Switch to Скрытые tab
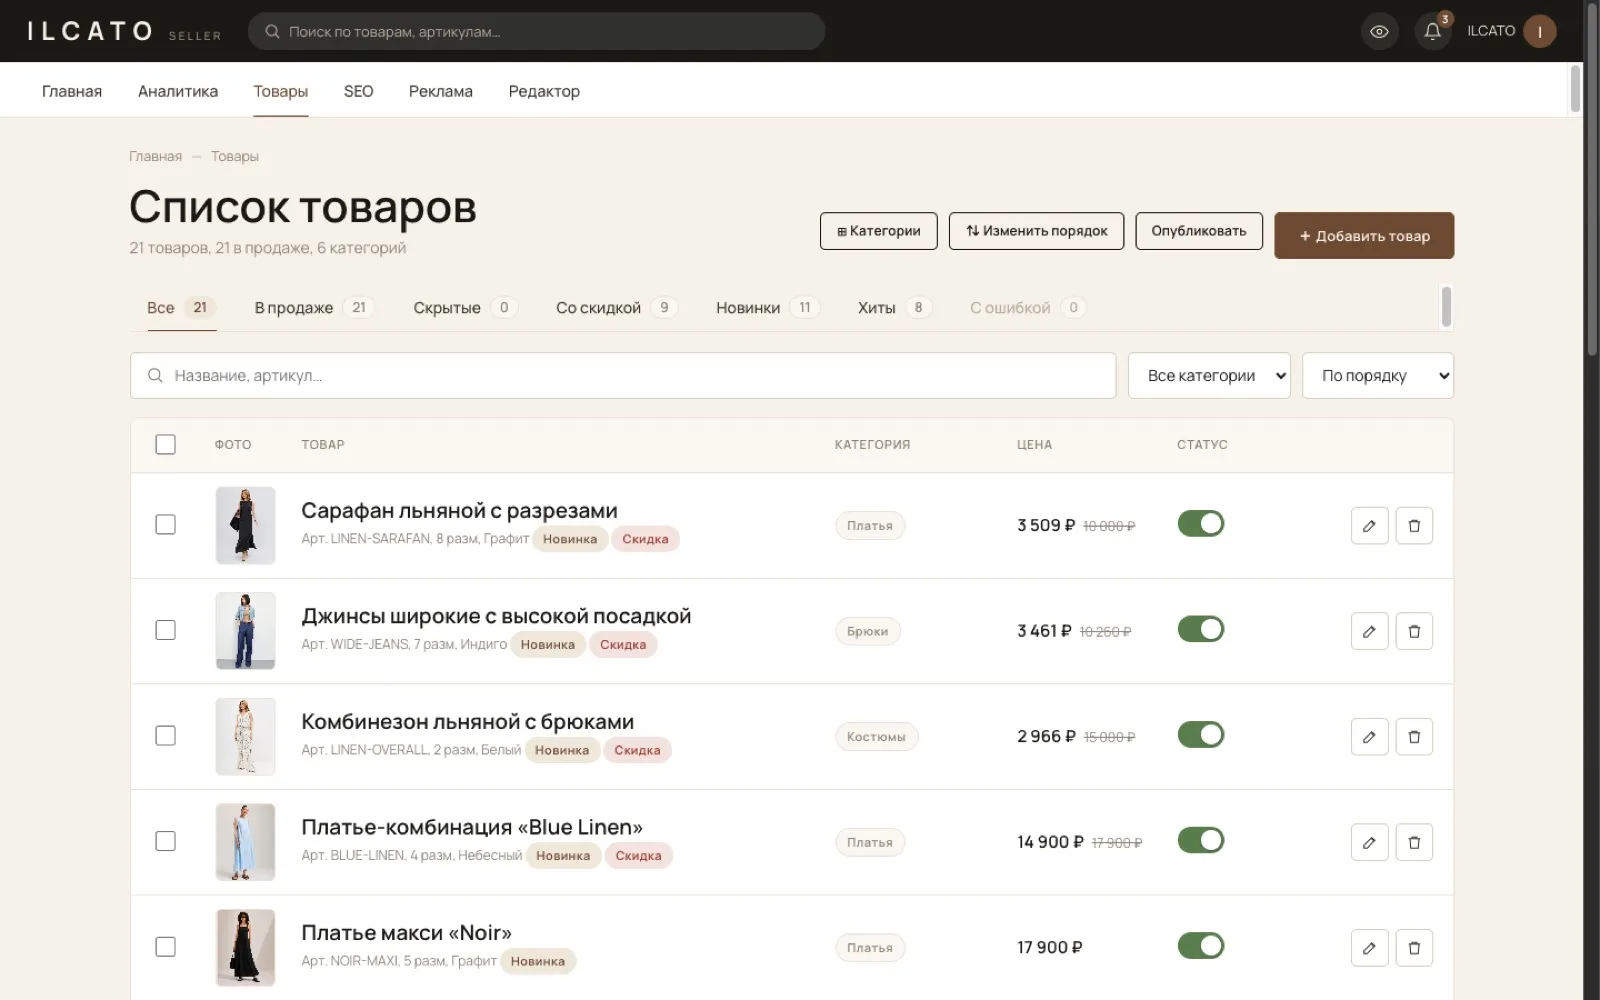1600x1000 pixels. (x=465, y=308)
